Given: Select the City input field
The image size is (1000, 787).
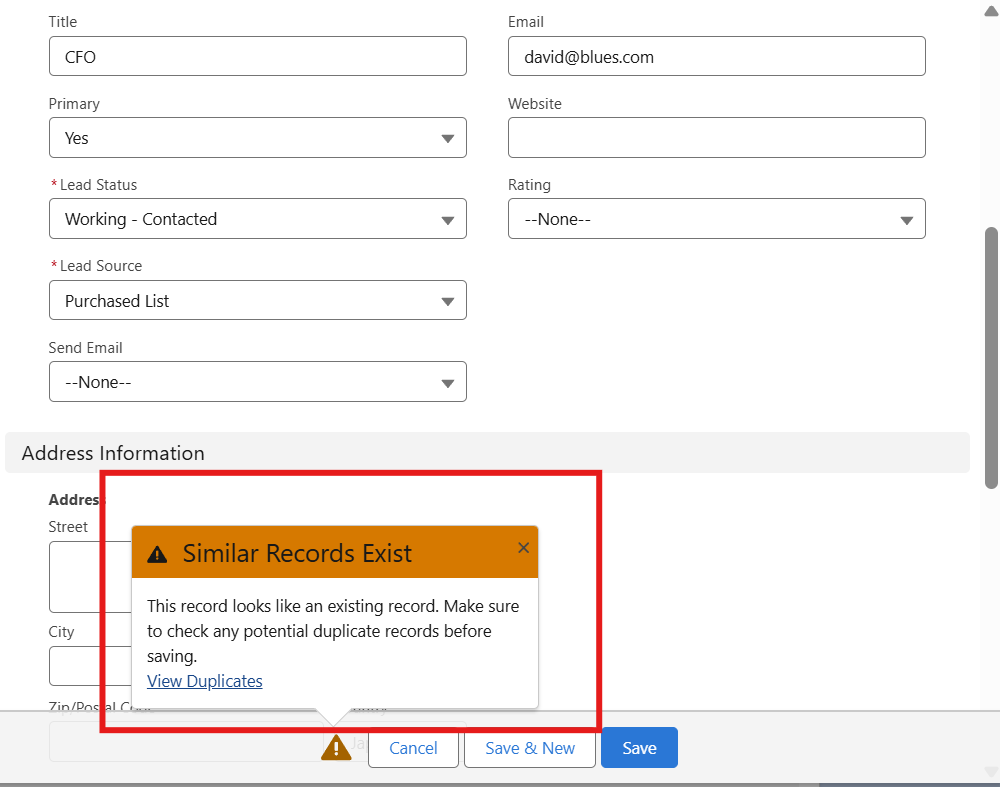Looking at the screenshot, I should point(90,665).
